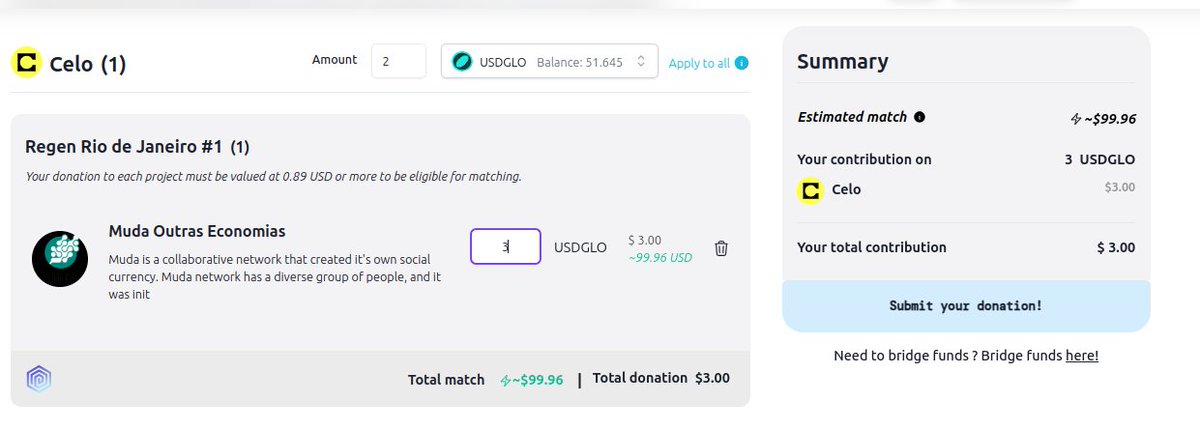The width and height of the screenshot is (1200, 431).
Task: Click Apply to all link
Action: [x=699, y=63]
